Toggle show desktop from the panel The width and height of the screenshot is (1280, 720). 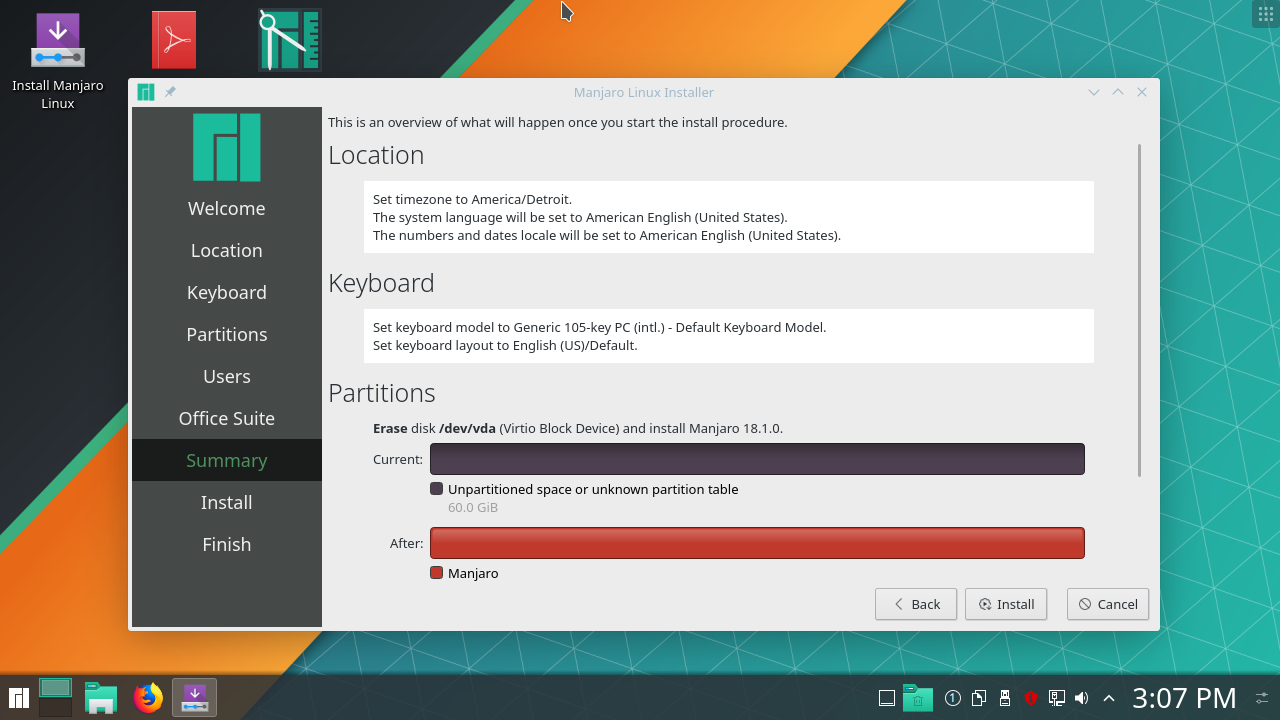pos(886,698)
